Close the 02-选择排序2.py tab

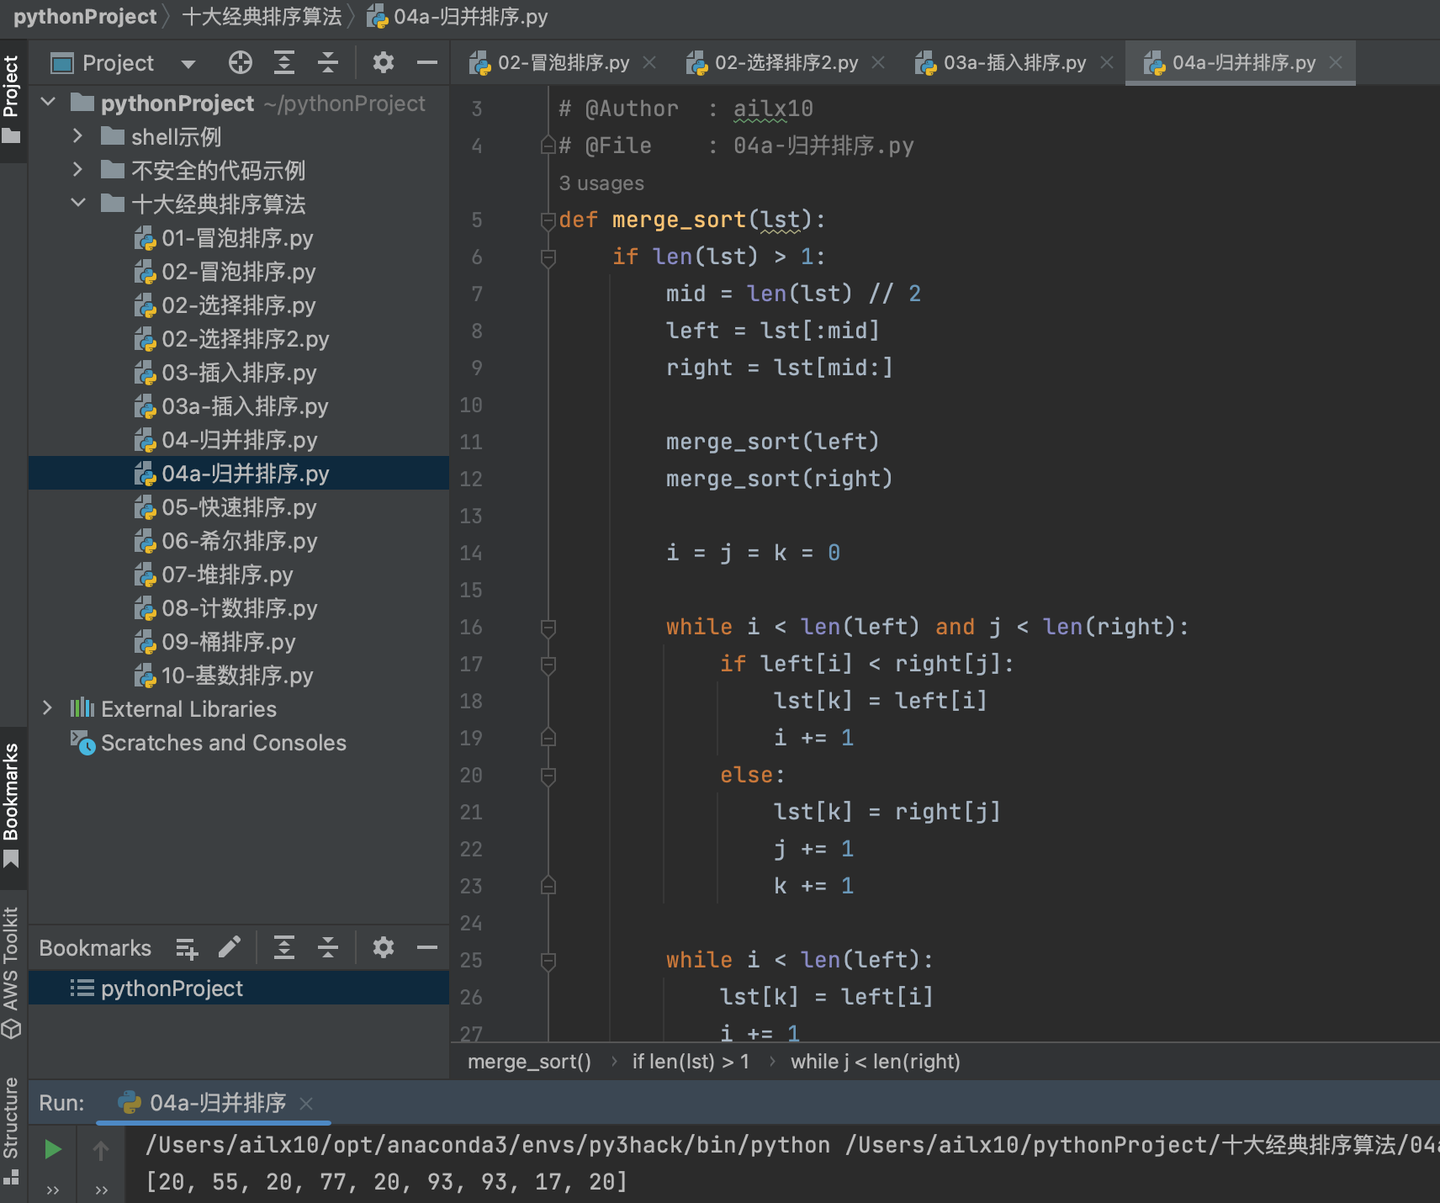[x=878, y=63]
